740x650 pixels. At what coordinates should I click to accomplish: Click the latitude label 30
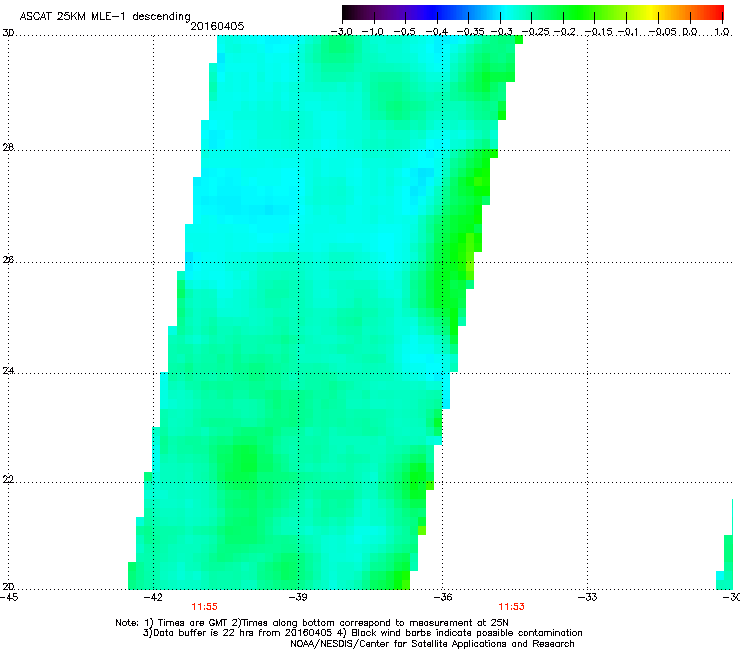8,33
